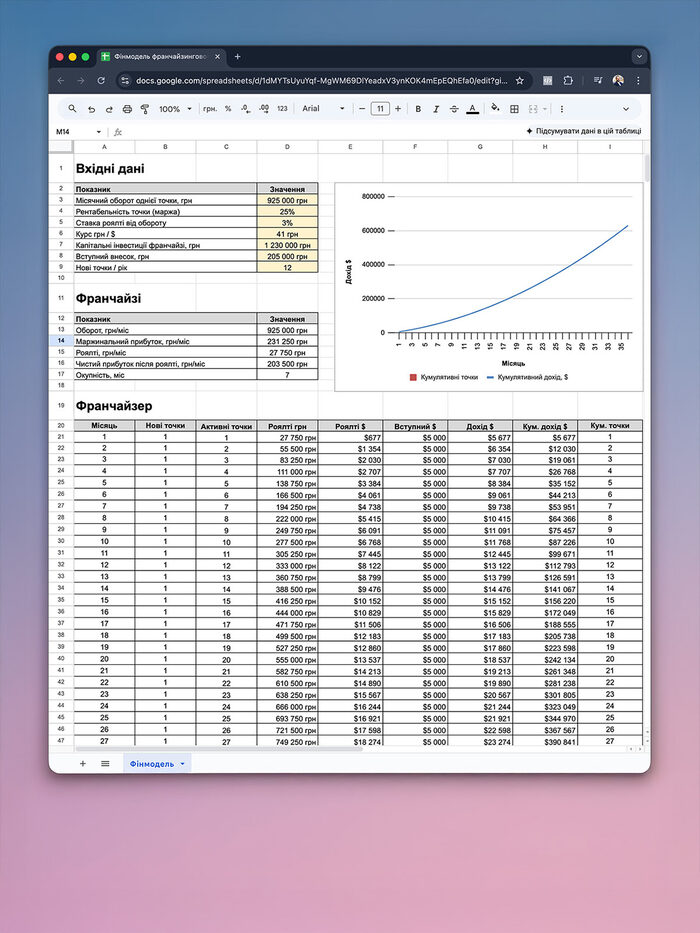Activate the paint format tool
Screen dimensions: 700x933
pyautogui.click(x=145, y=109)
